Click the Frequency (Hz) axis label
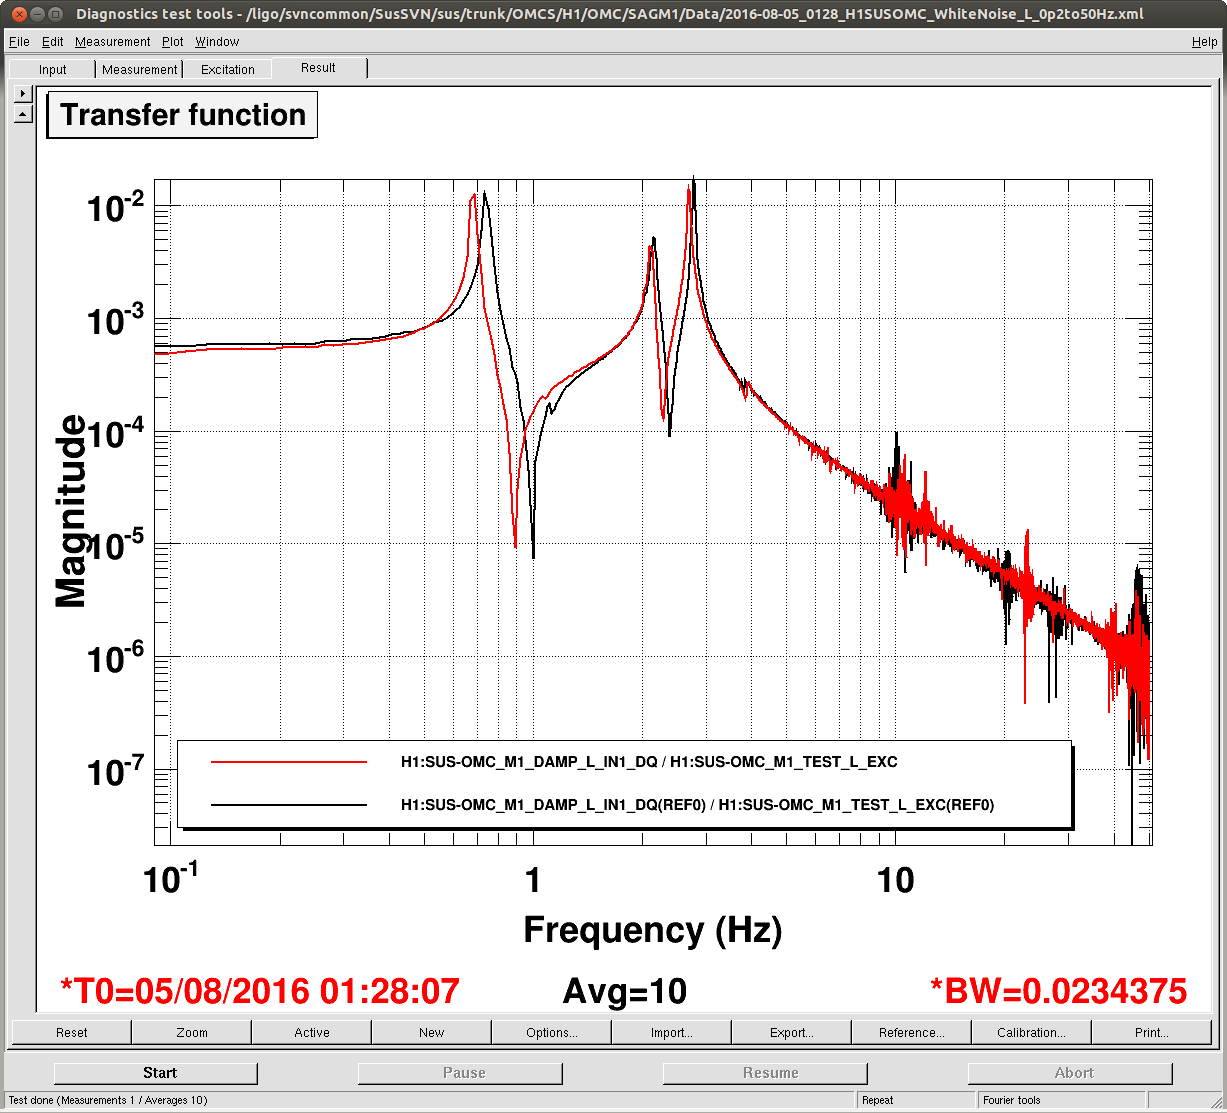The height and width of the screenshot is (1113, 1227). tap(653, 930)
